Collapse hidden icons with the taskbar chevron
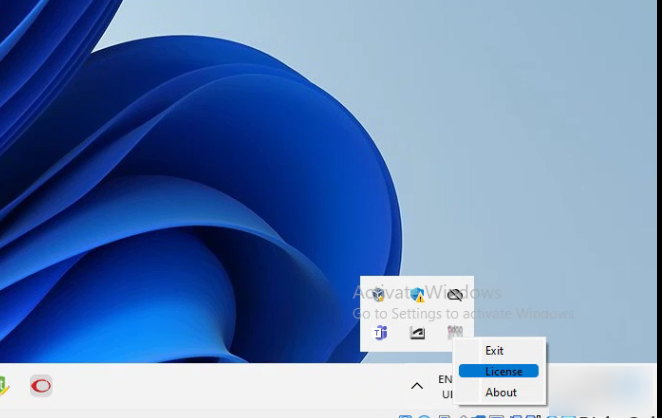The height and width of the screenshot is (418, 662). tap(417, 385)
